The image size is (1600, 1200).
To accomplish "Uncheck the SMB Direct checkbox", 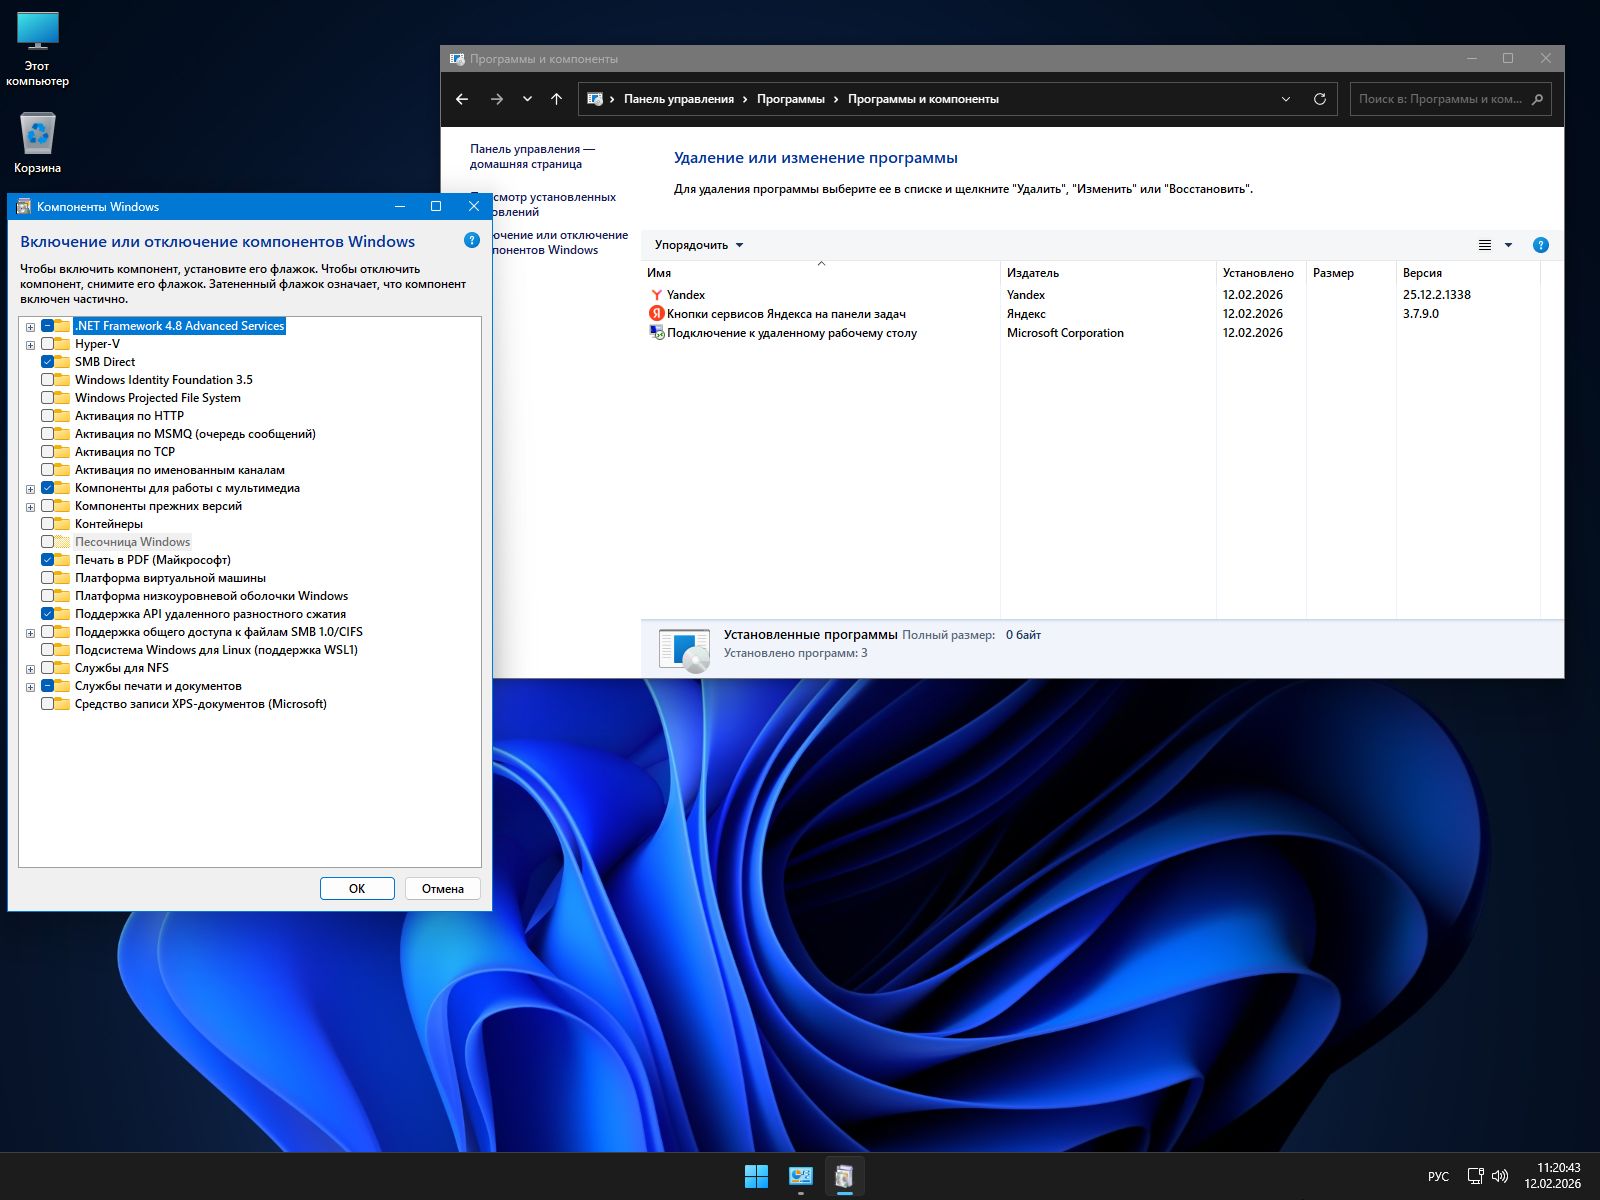I will [48, 362].
